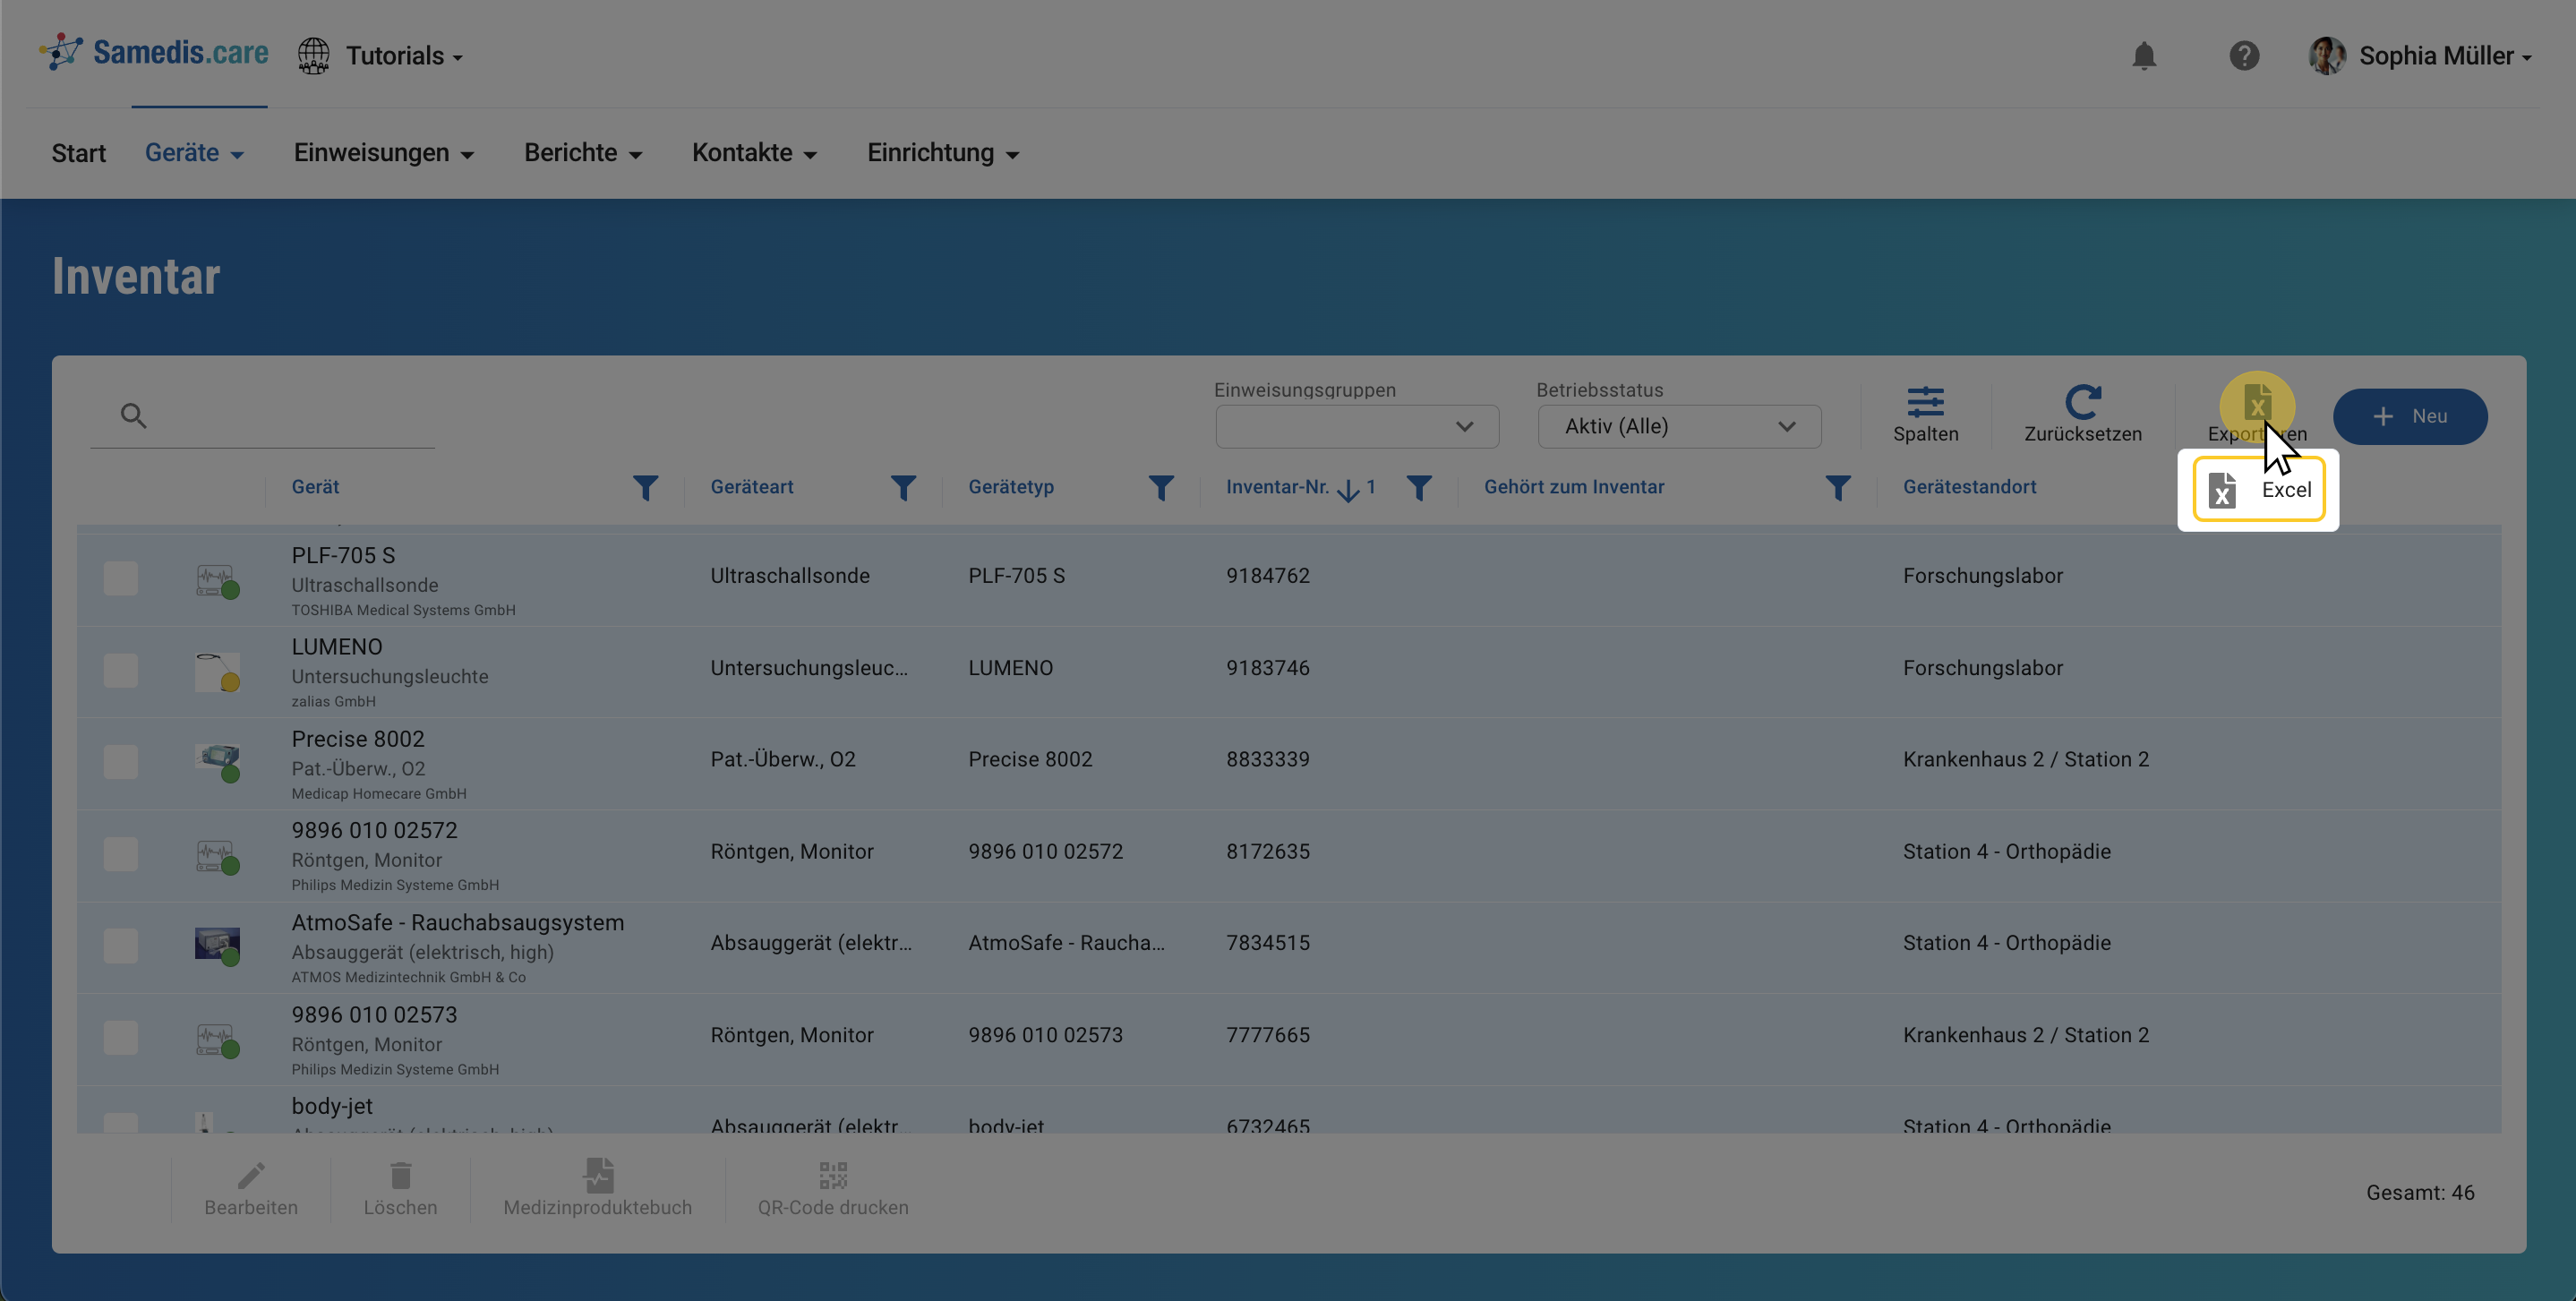
Task: Click into the inventory search field
Action: click(290, 416)
